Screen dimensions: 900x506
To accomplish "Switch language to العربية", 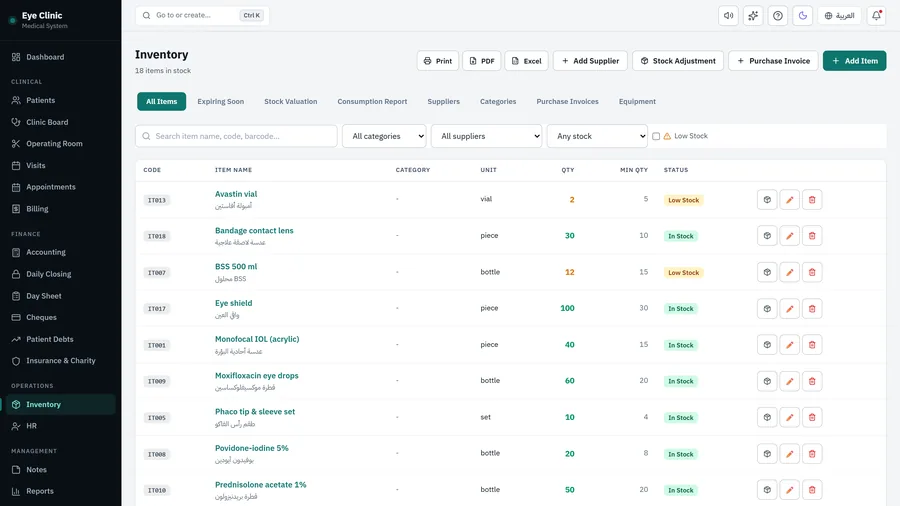I will [839, 15].
